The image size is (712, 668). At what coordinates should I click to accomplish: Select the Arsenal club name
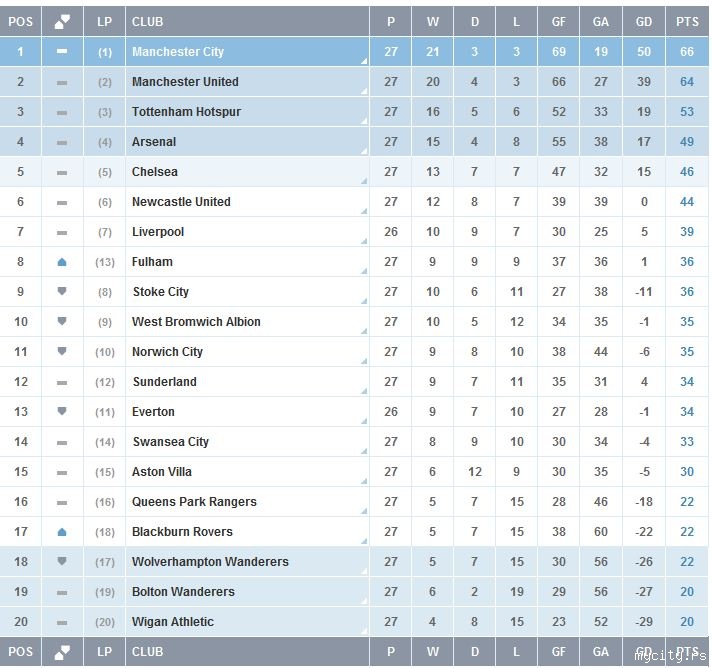pos(154,142)
